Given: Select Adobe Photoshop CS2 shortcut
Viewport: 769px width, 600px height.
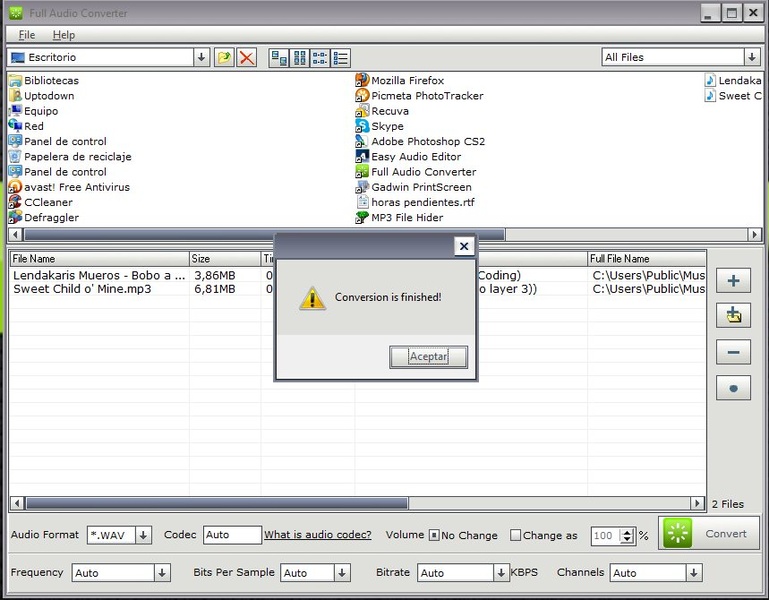Looking at the screenshot, I should (x=420, y=141).
